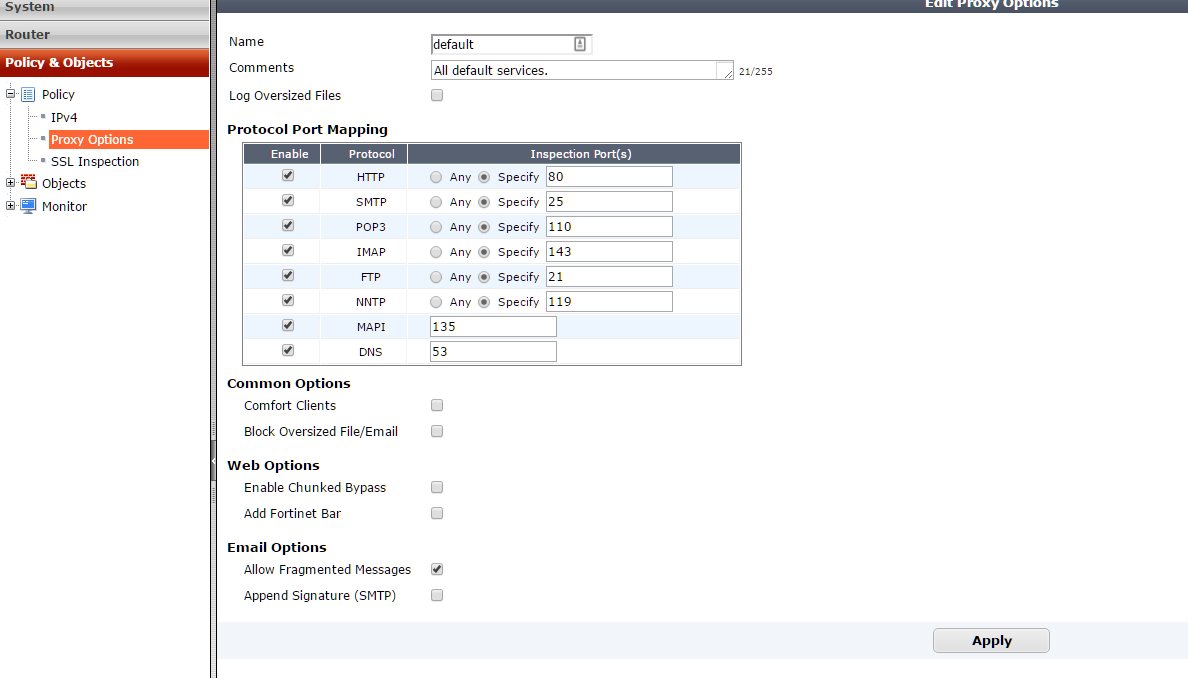Expand the Objects tree node

click(x=11, y=183)
